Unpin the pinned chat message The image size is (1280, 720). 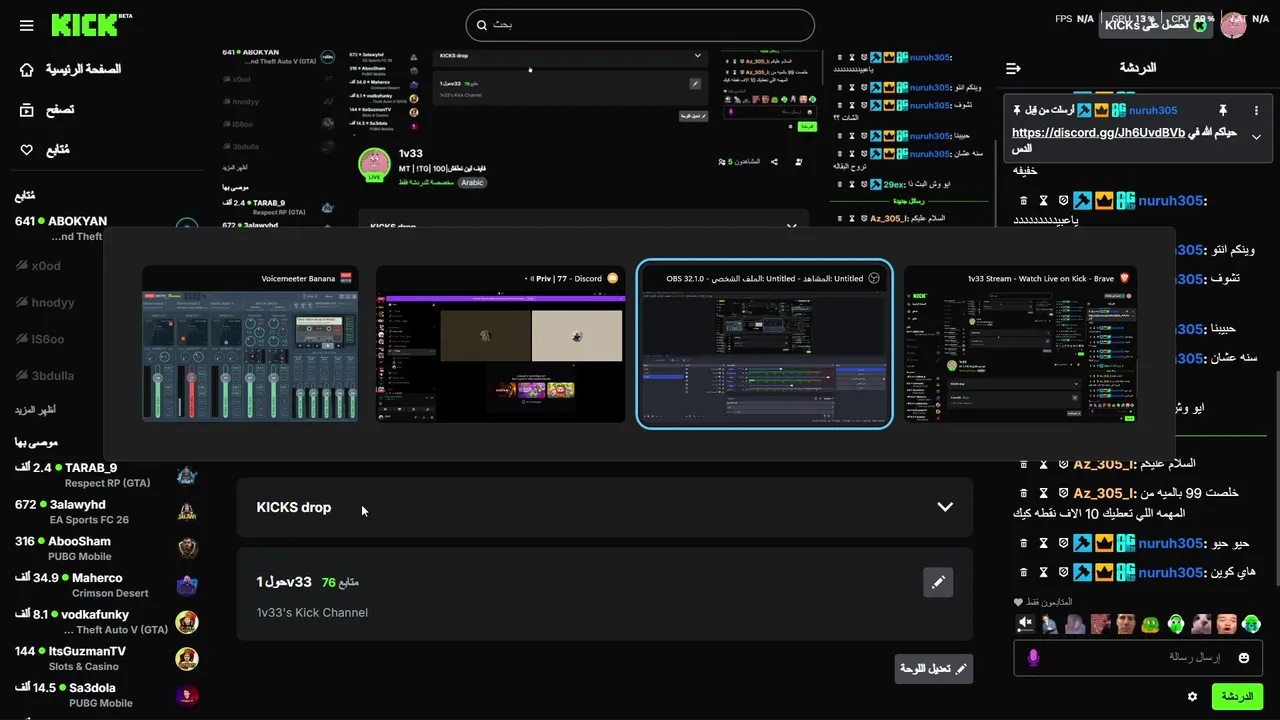click(1222, 110)
